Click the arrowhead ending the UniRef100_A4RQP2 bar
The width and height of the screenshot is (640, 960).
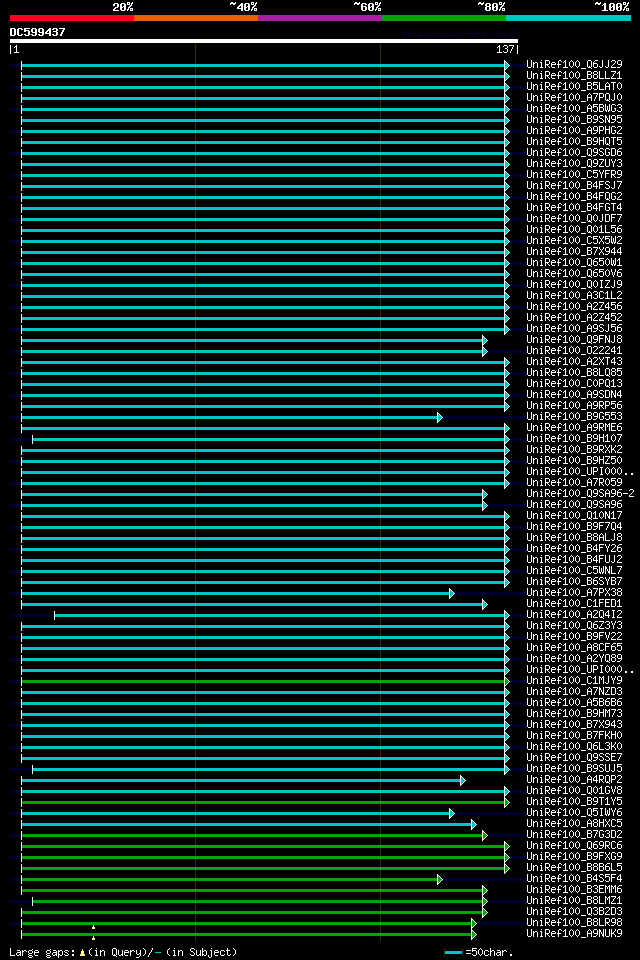(462, 781)
